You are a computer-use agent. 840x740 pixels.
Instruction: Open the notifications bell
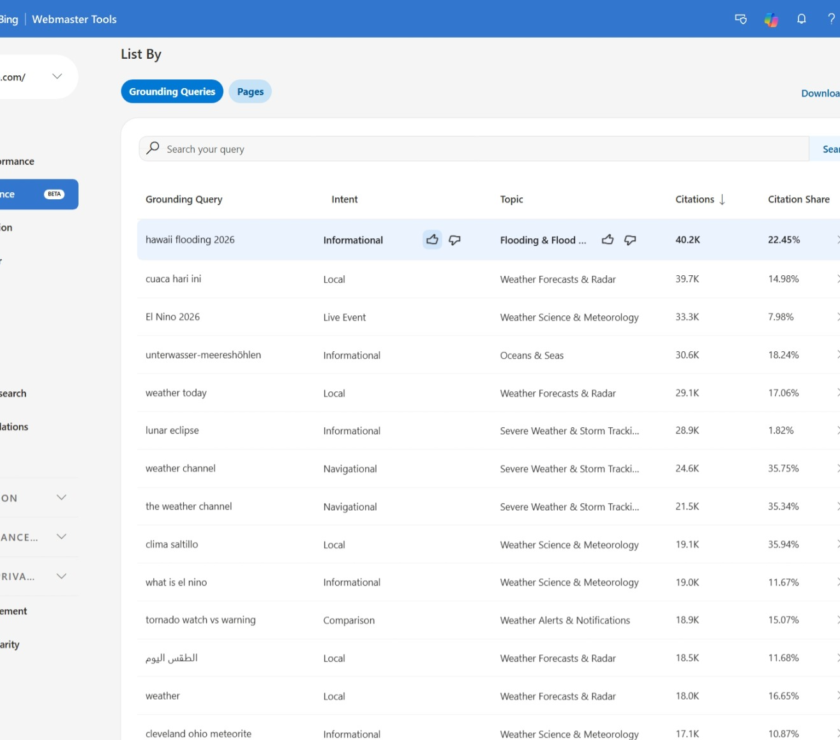click(x=801, y=19)
